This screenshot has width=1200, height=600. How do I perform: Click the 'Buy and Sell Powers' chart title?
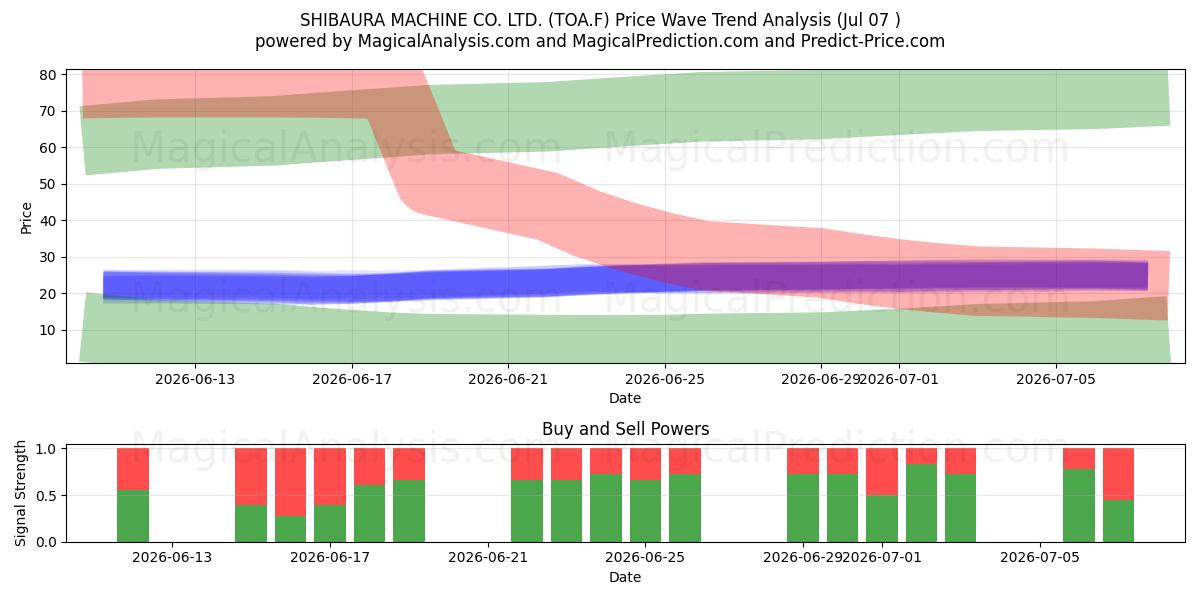coord(625,429)
